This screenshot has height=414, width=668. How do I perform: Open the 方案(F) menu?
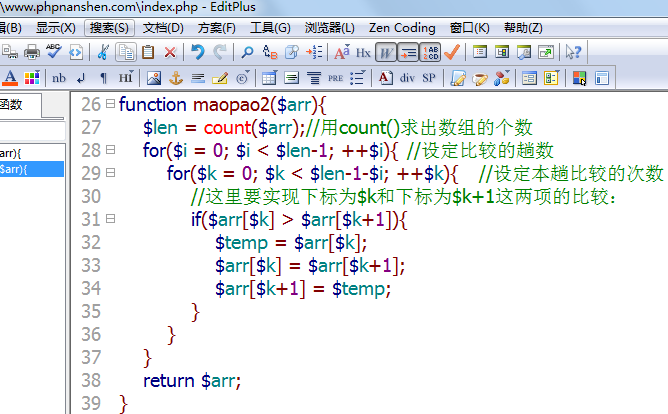click(x=216, y=28)
